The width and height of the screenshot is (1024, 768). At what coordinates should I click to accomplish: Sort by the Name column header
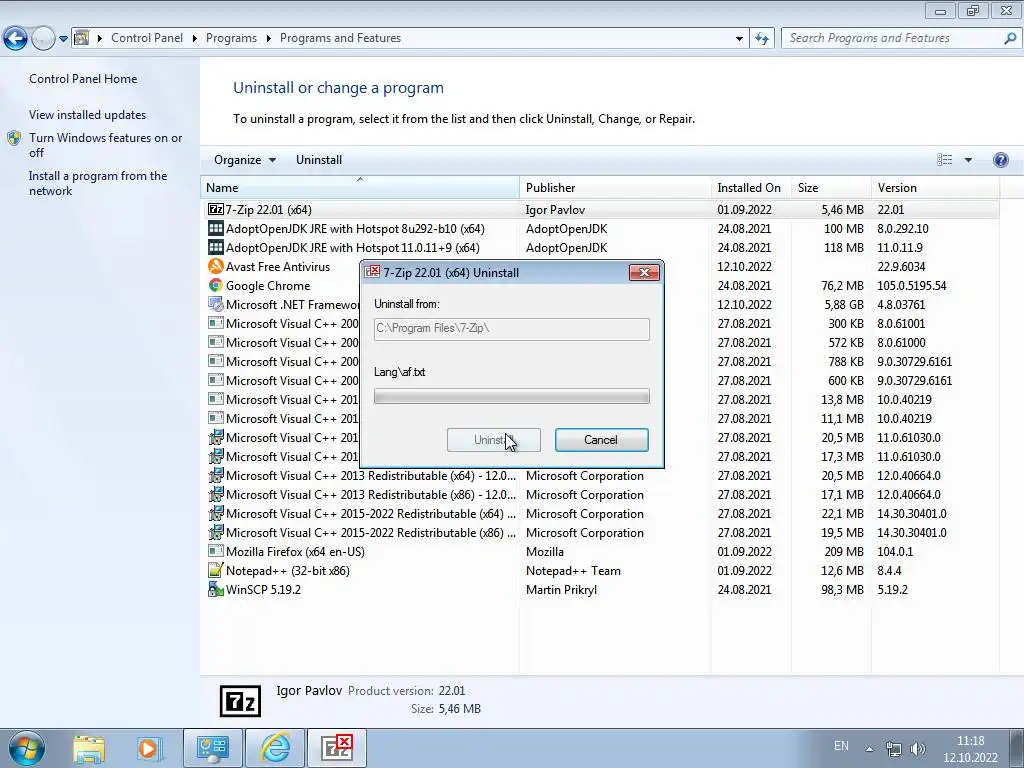click(360, 187)
